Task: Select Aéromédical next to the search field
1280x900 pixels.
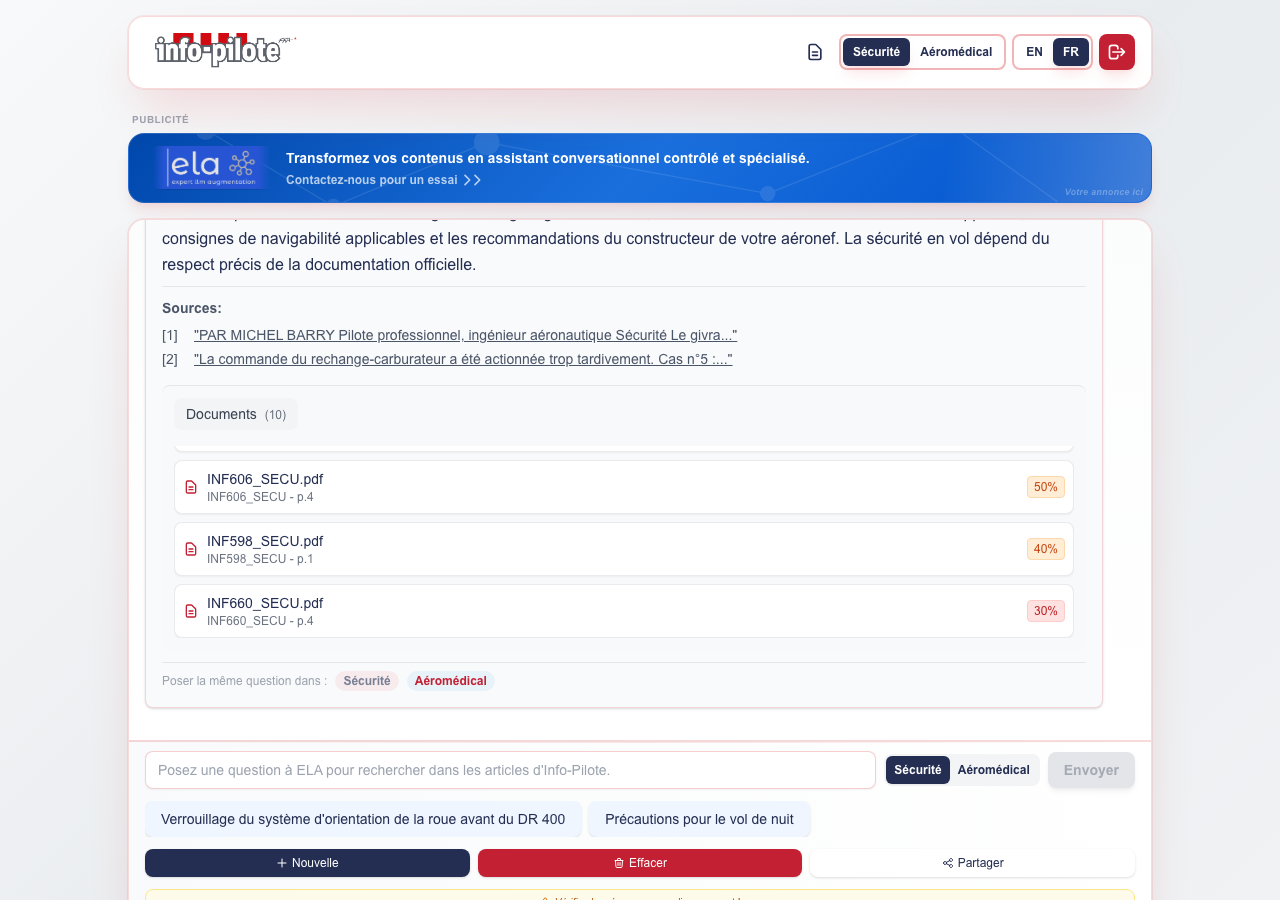Action: click(x=993, y=769)
